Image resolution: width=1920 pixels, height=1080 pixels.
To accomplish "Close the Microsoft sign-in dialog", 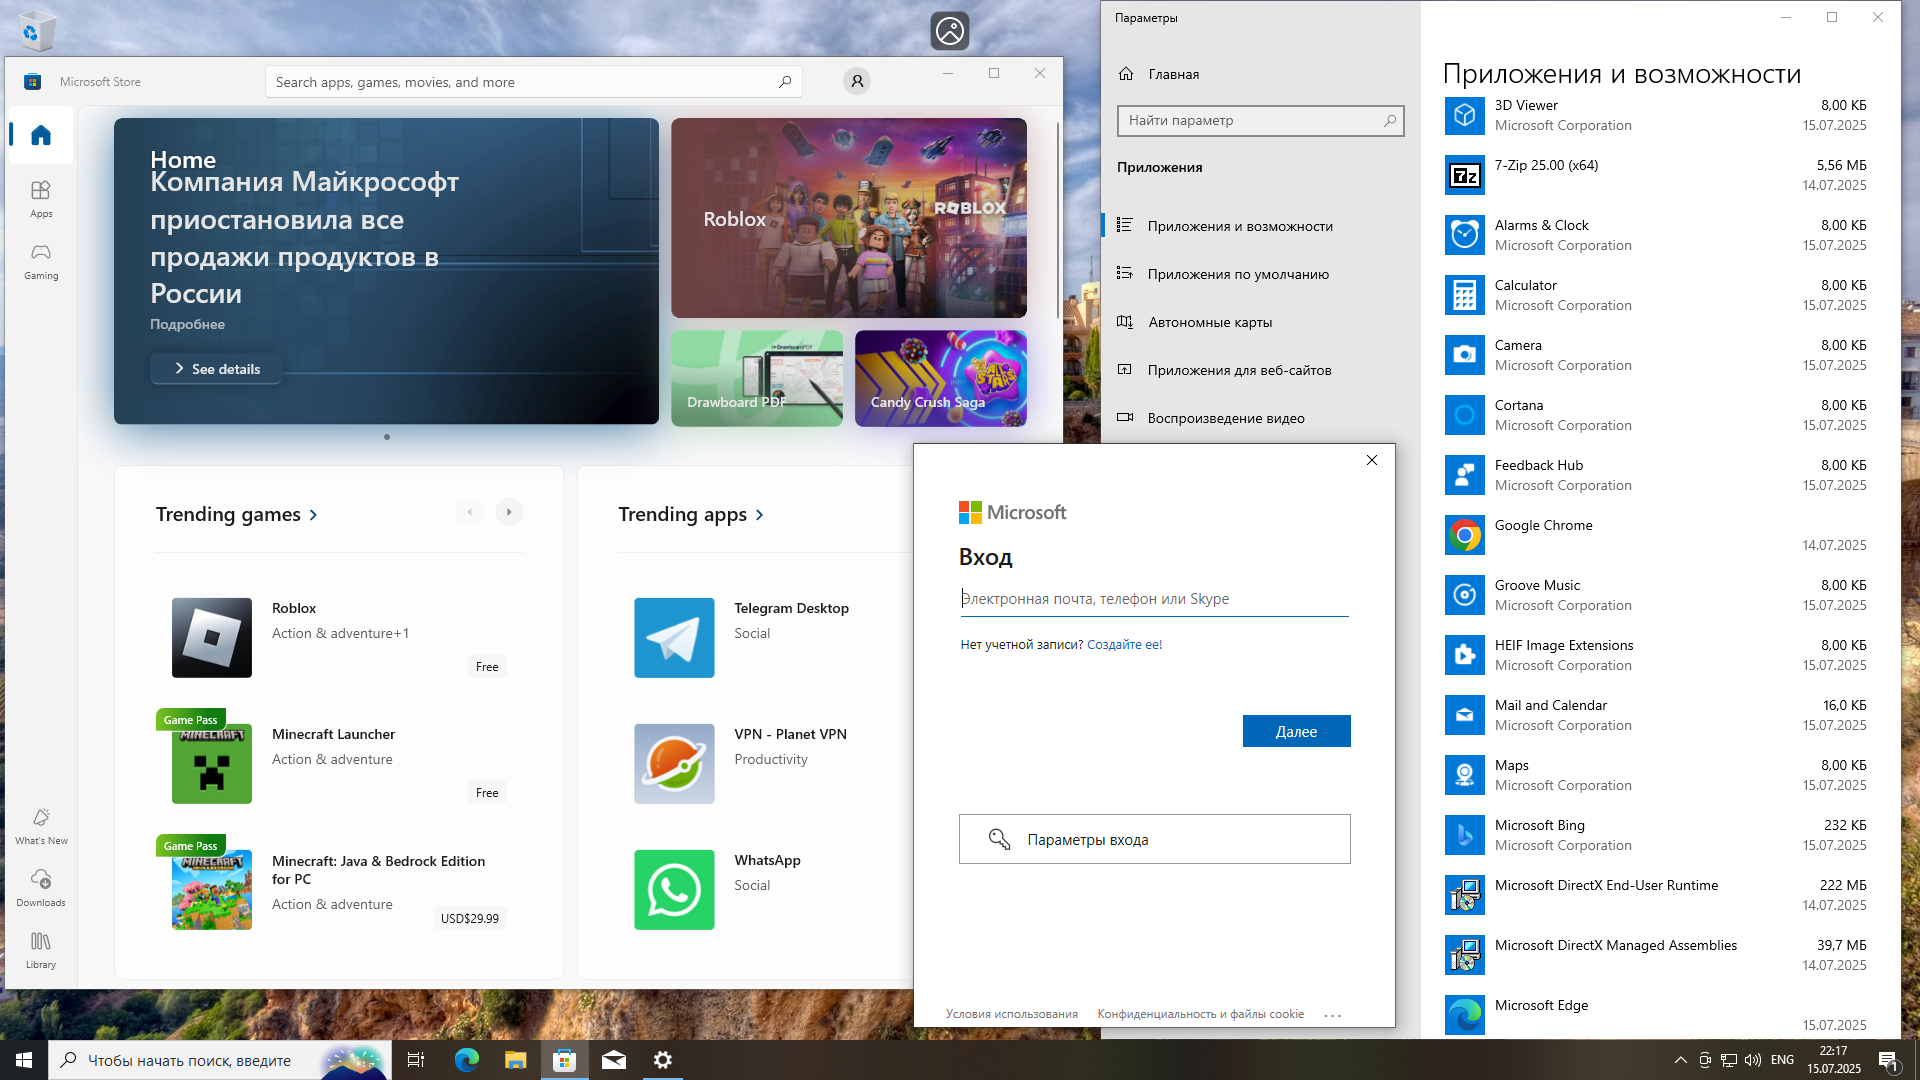I will (1372, 460).
